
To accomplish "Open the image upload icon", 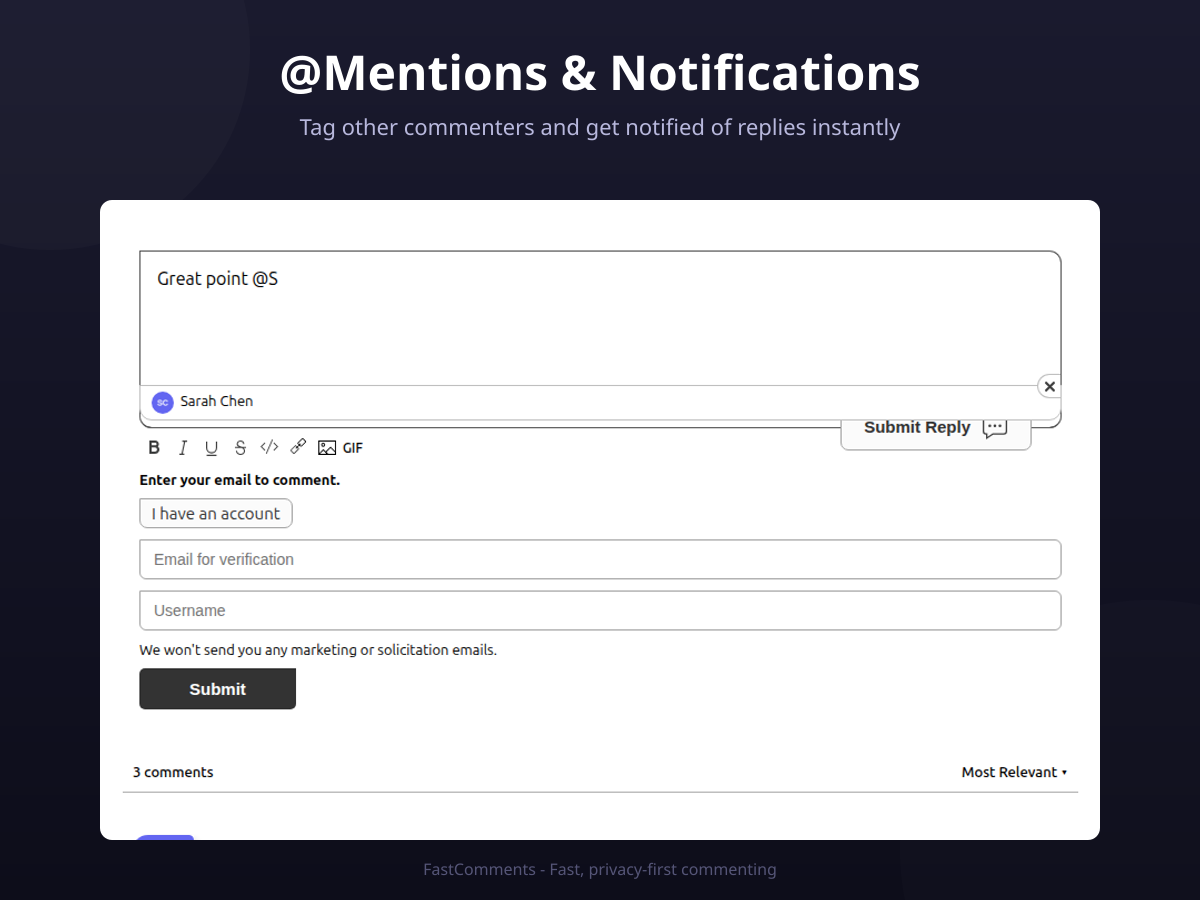I will [327, 448].
